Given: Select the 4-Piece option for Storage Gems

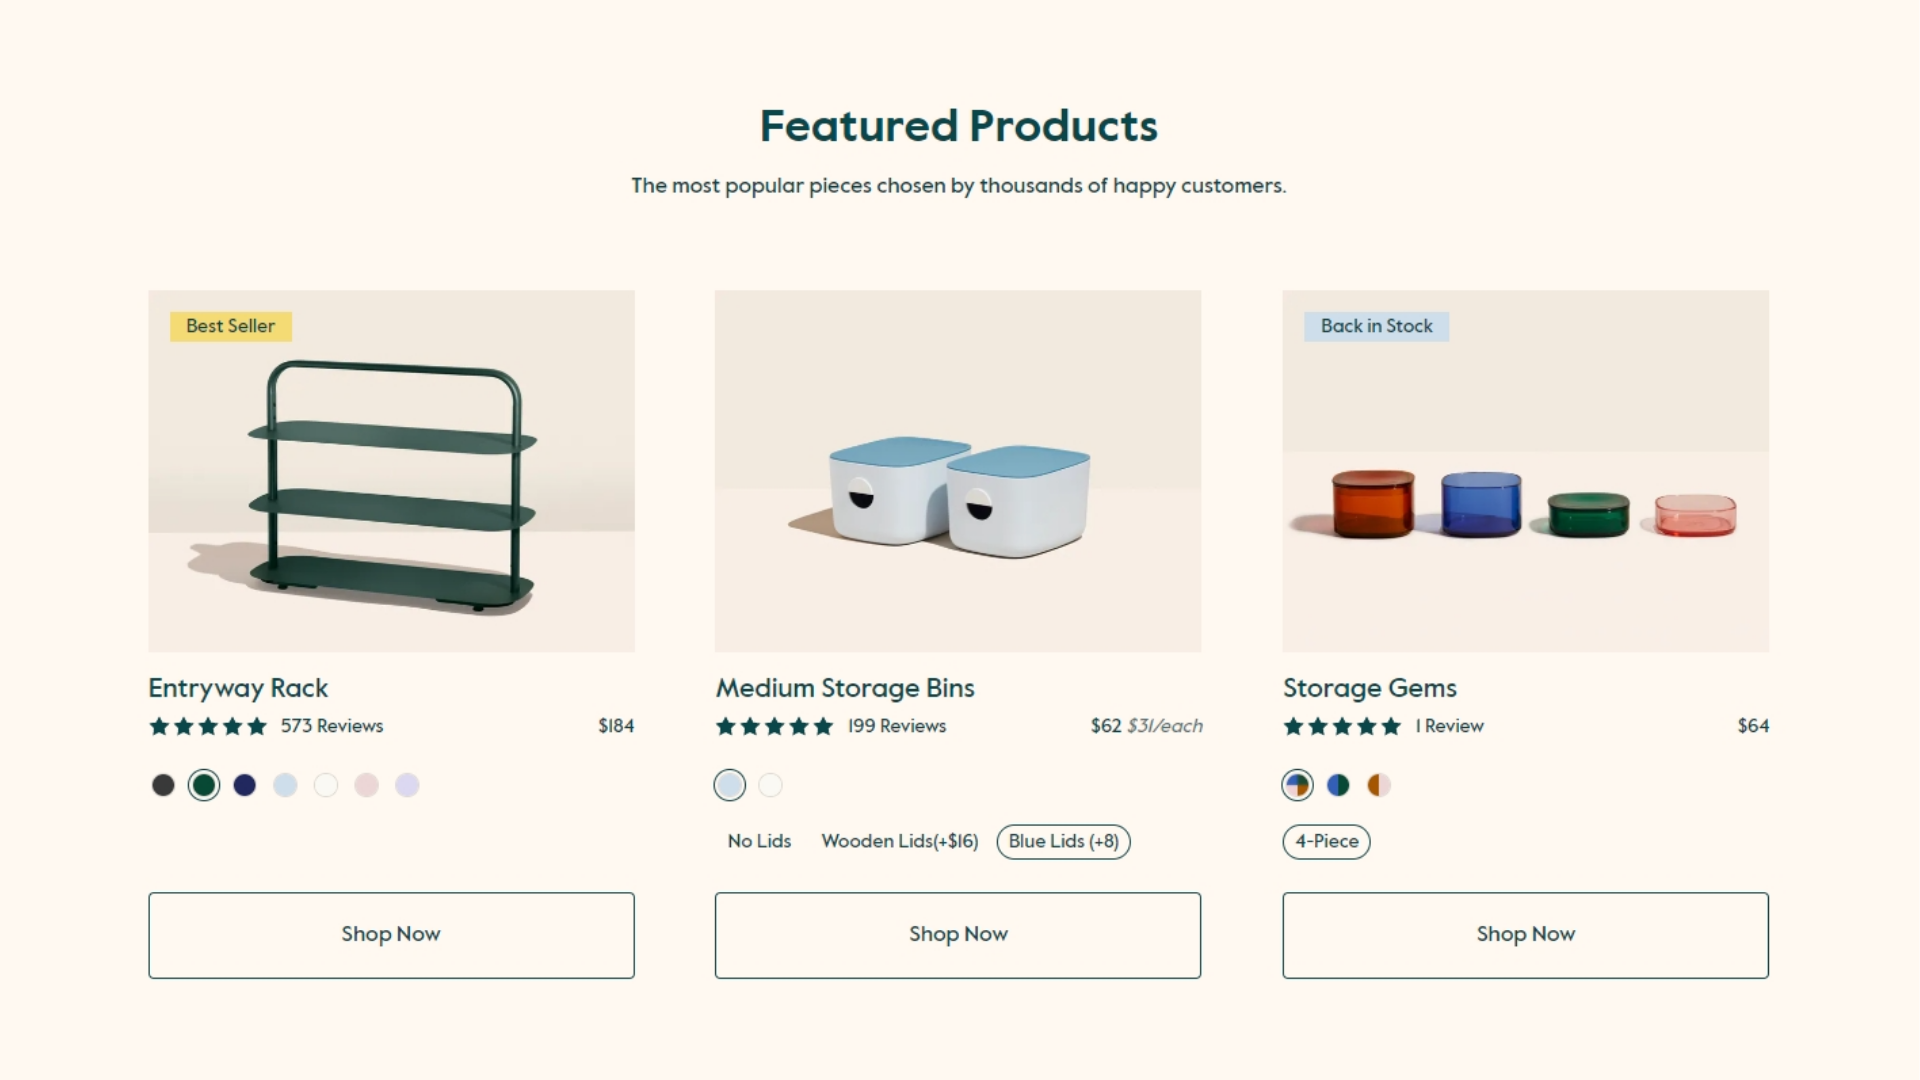Looking at the screenshot, I should pyautogui.click(x=1327, y=842).
